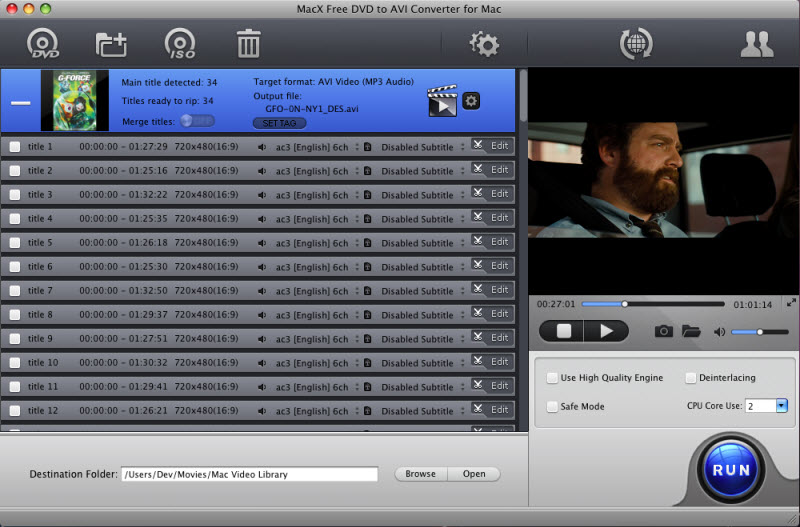Image resolution: width=800 pixels, height=527 pixels.
Task: Check the title 1 checkbox
Action: [15, 147]
